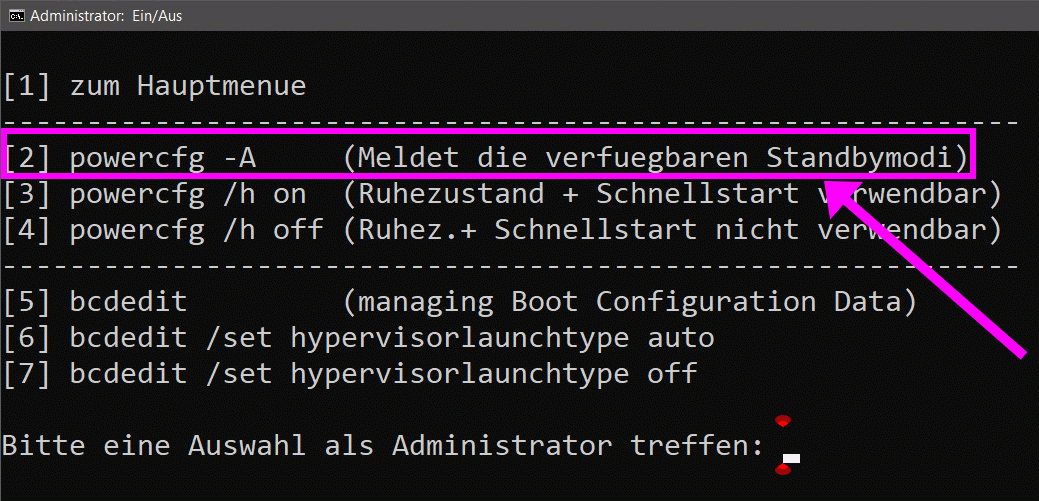Select the [6] hypervisorlaunchtype auto line

tap(358, 338)
